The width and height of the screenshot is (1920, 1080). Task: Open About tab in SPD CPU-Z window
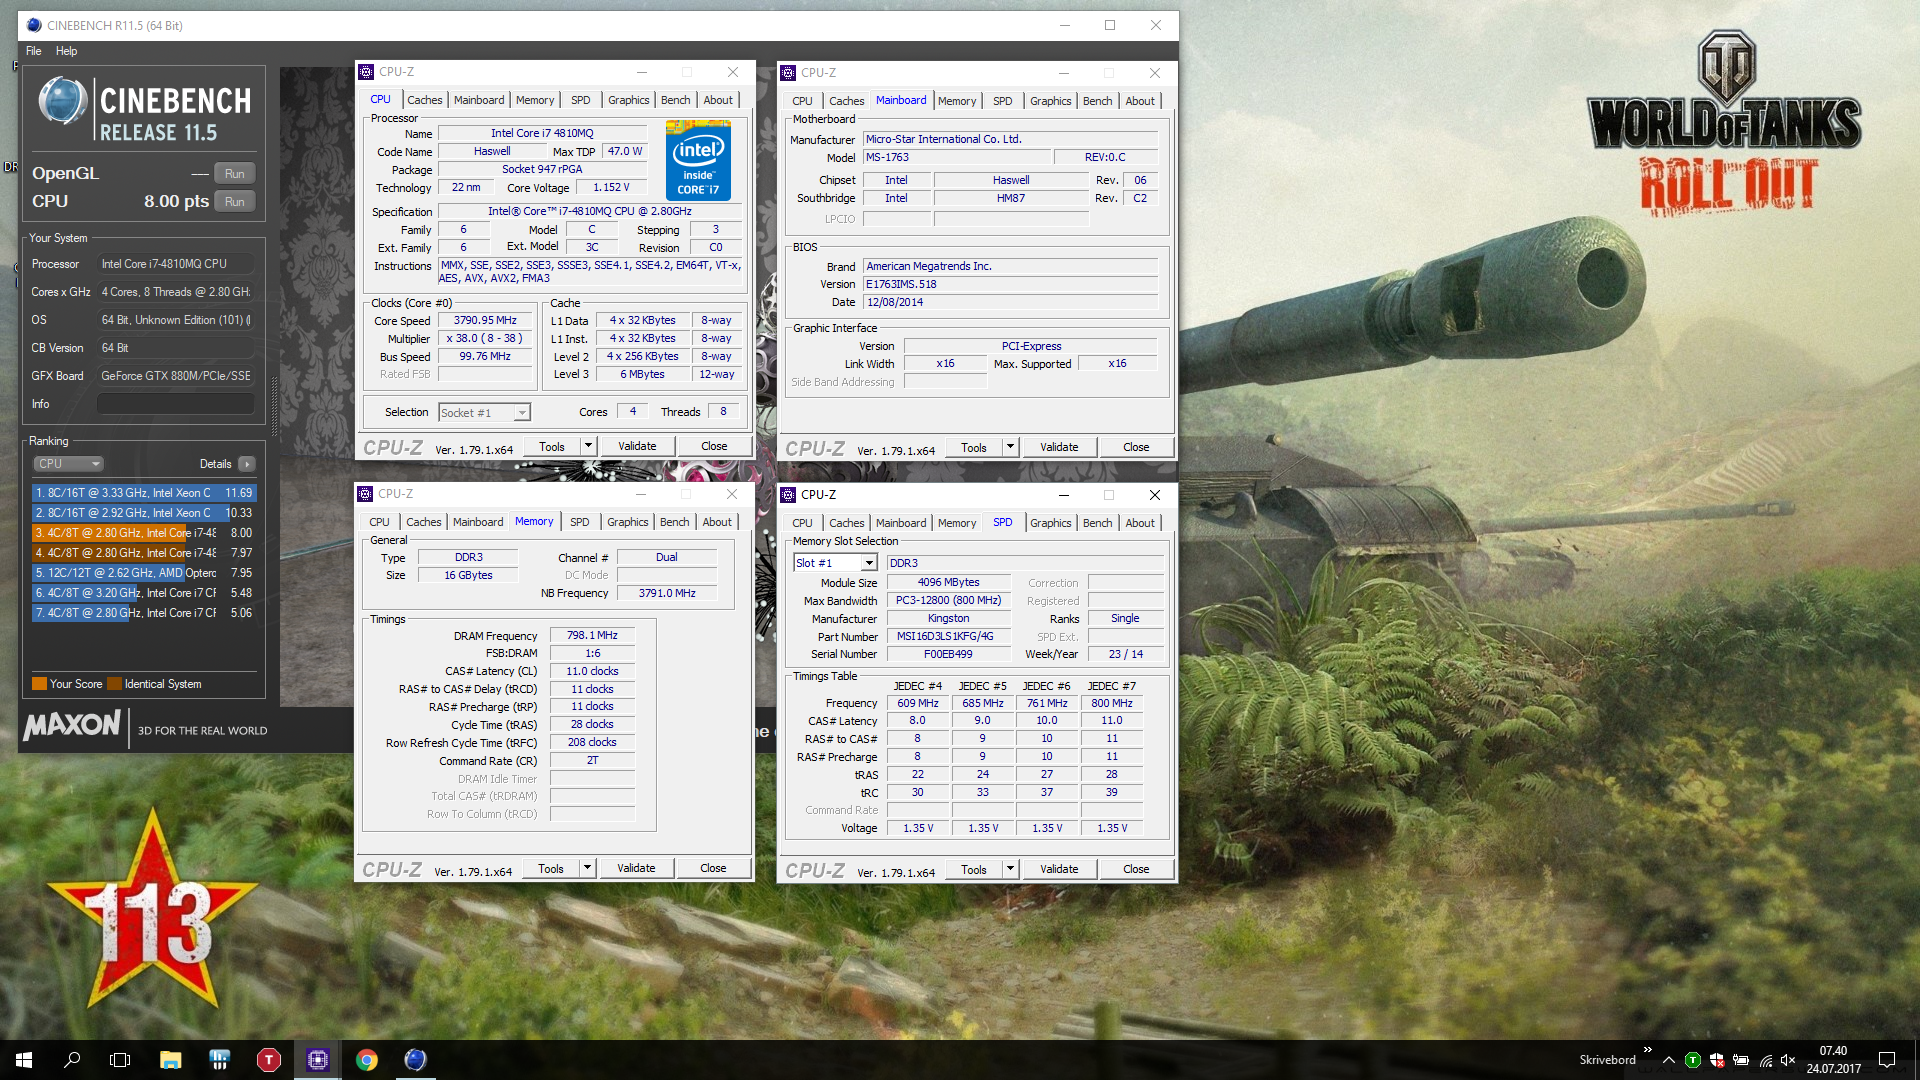[1140, 523]
